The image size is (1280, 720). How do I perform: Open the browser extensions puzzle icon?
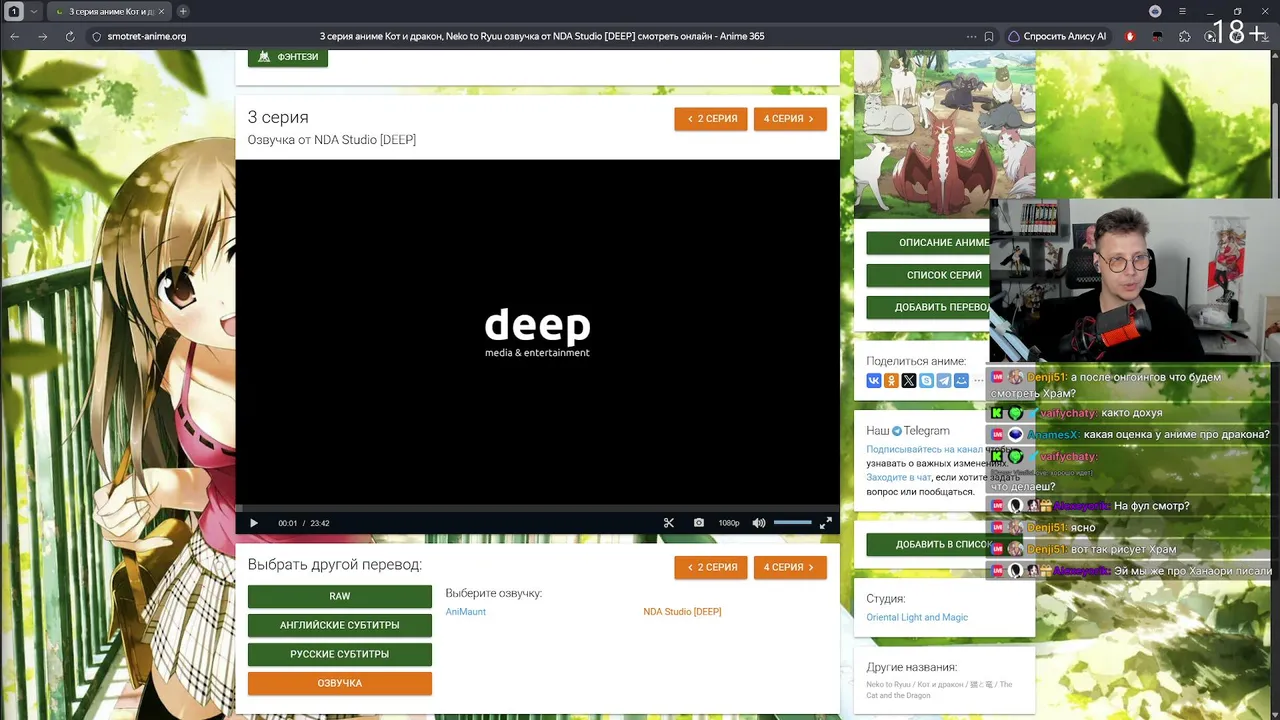(x=1185, y=36)
